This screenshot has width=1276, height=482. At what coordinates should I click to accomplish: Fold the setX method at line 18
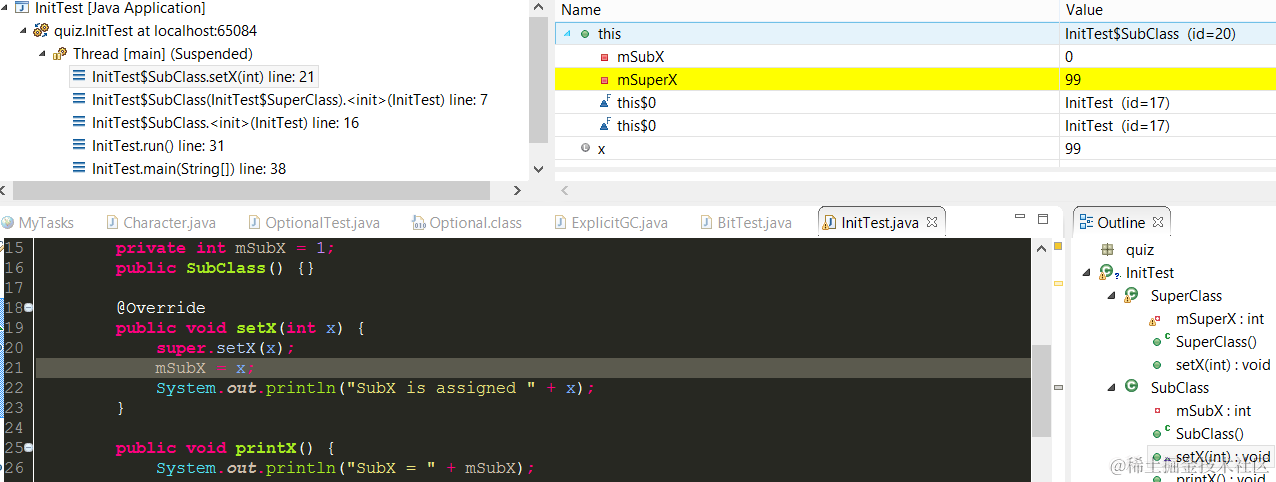(x=29, y=308)
